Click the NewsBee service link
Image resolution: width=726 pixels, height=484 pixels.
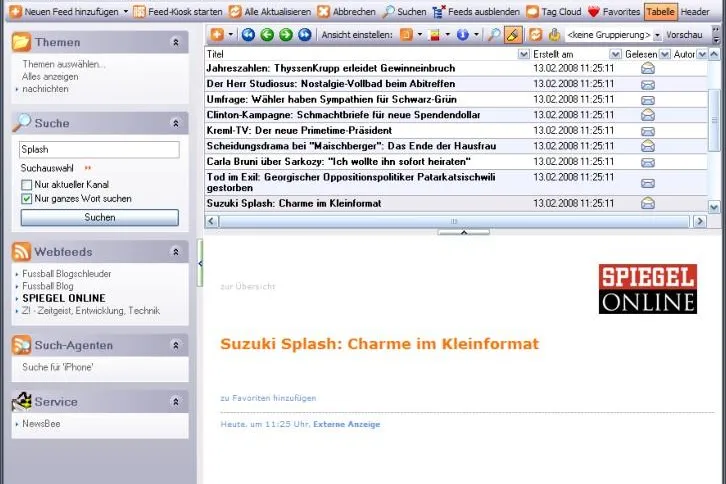tap(41, 424)
